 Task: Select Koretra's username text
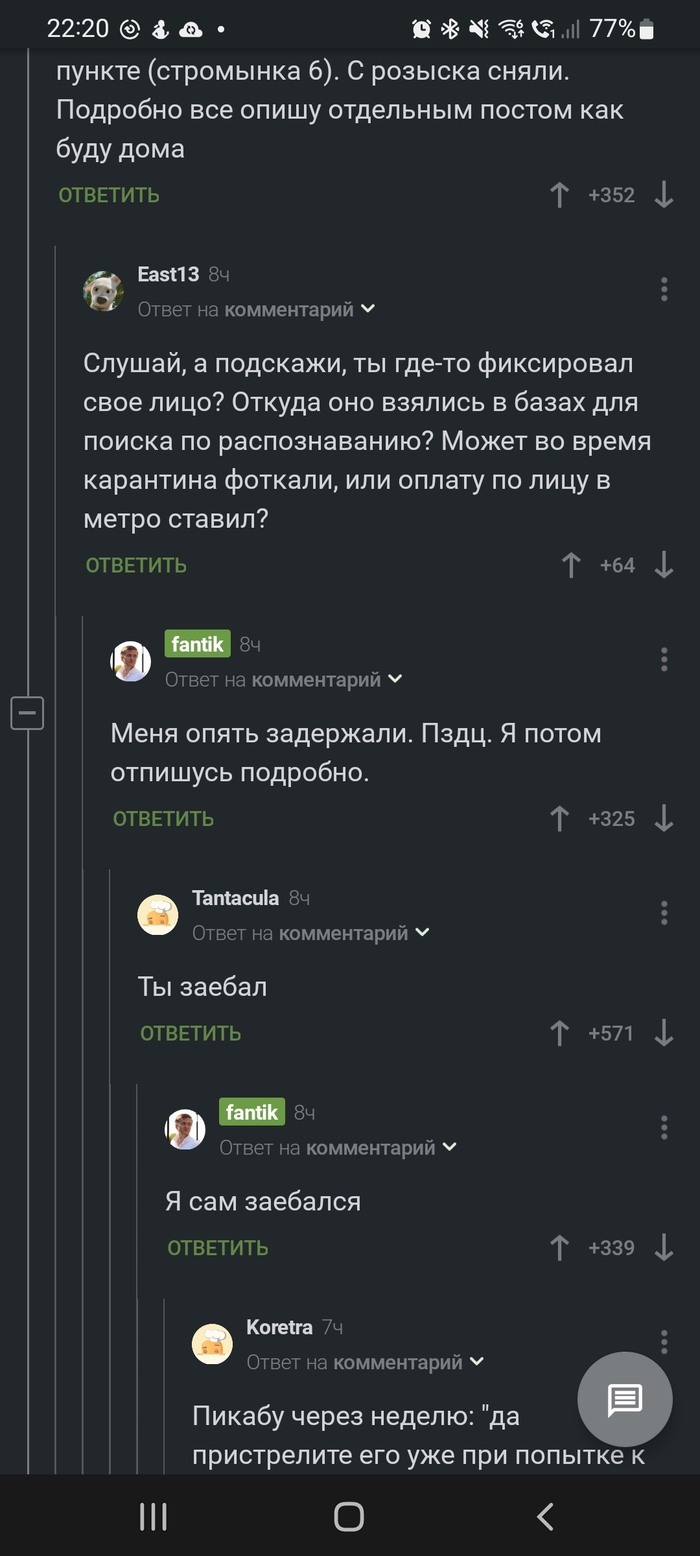pos(280,1327)
